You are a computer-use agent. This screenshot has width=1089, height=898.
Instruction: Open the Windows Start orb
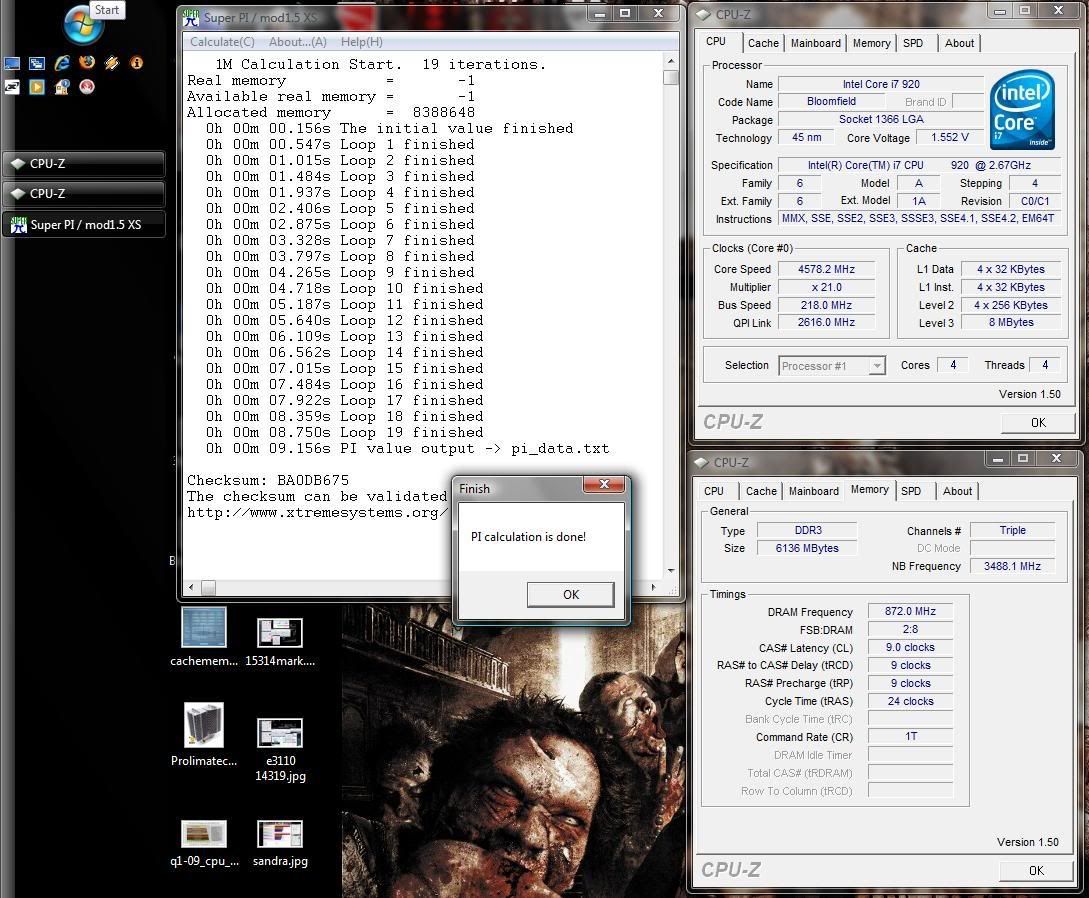click(x=83, y=24)
